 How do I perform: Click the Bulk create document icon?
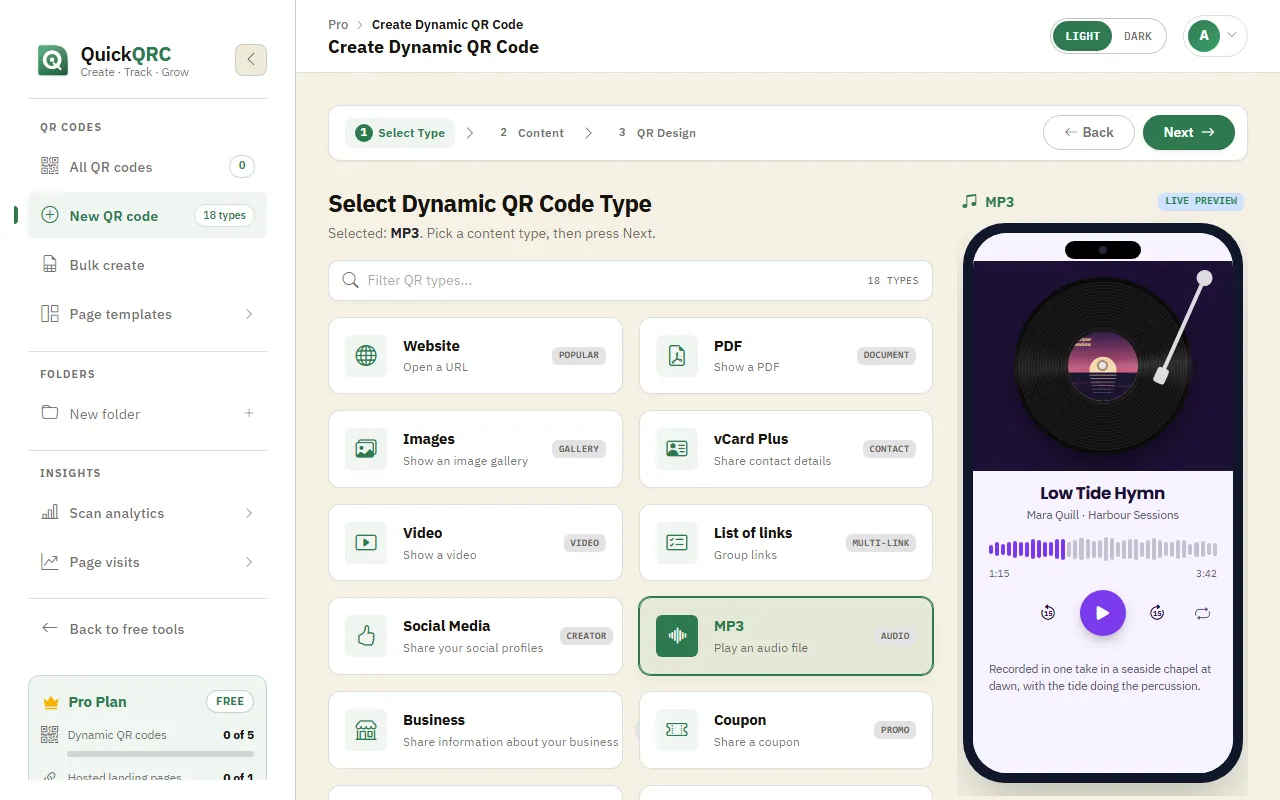pyautogui.click(x=50, y=265)
